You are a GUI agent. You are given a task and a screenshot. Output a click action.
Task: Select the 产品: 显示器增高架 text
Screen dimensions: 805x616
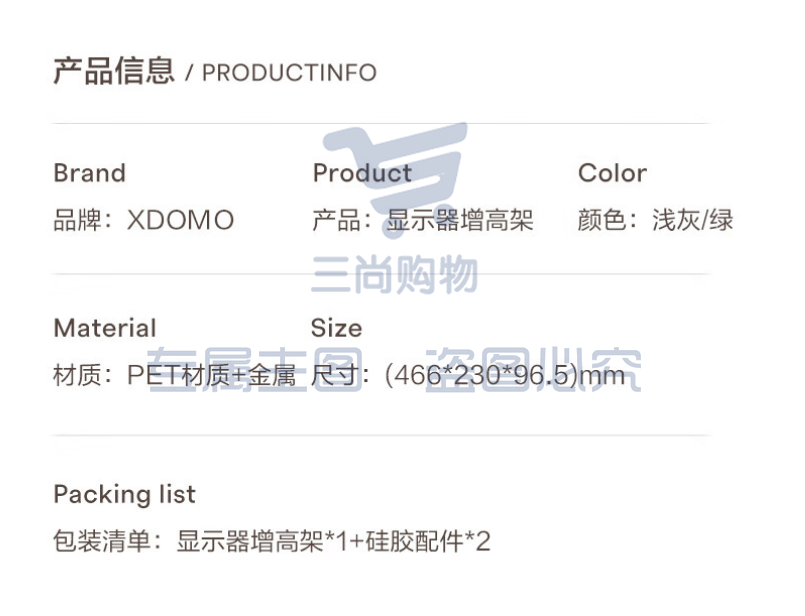(423, 220)
